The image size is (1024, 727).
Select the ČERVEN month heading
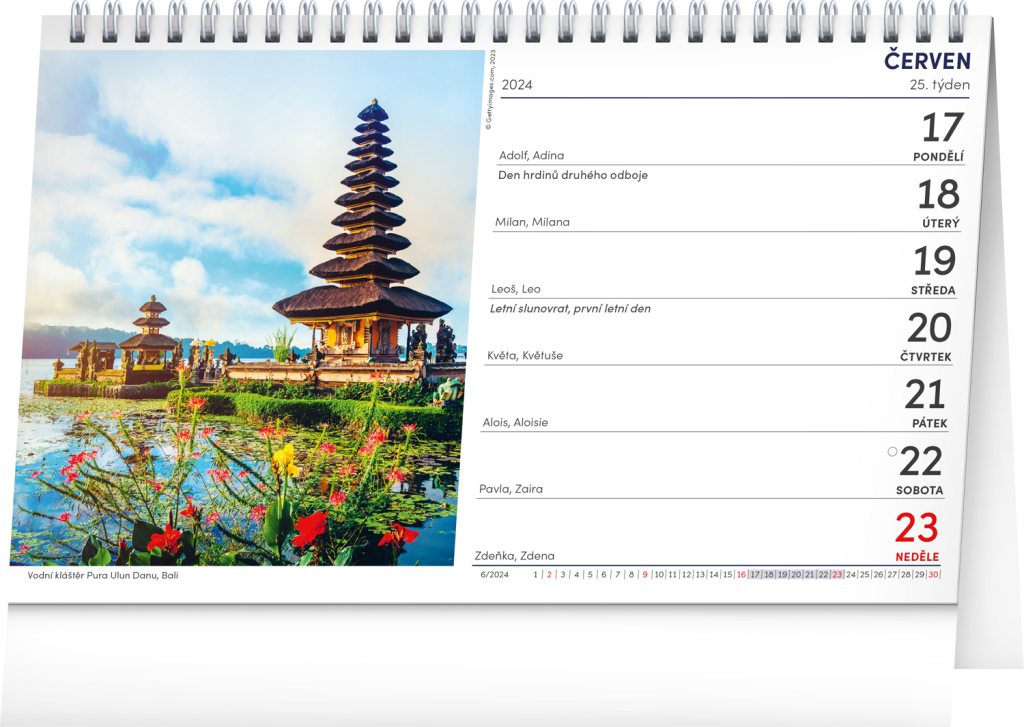[x=927, y=61]
